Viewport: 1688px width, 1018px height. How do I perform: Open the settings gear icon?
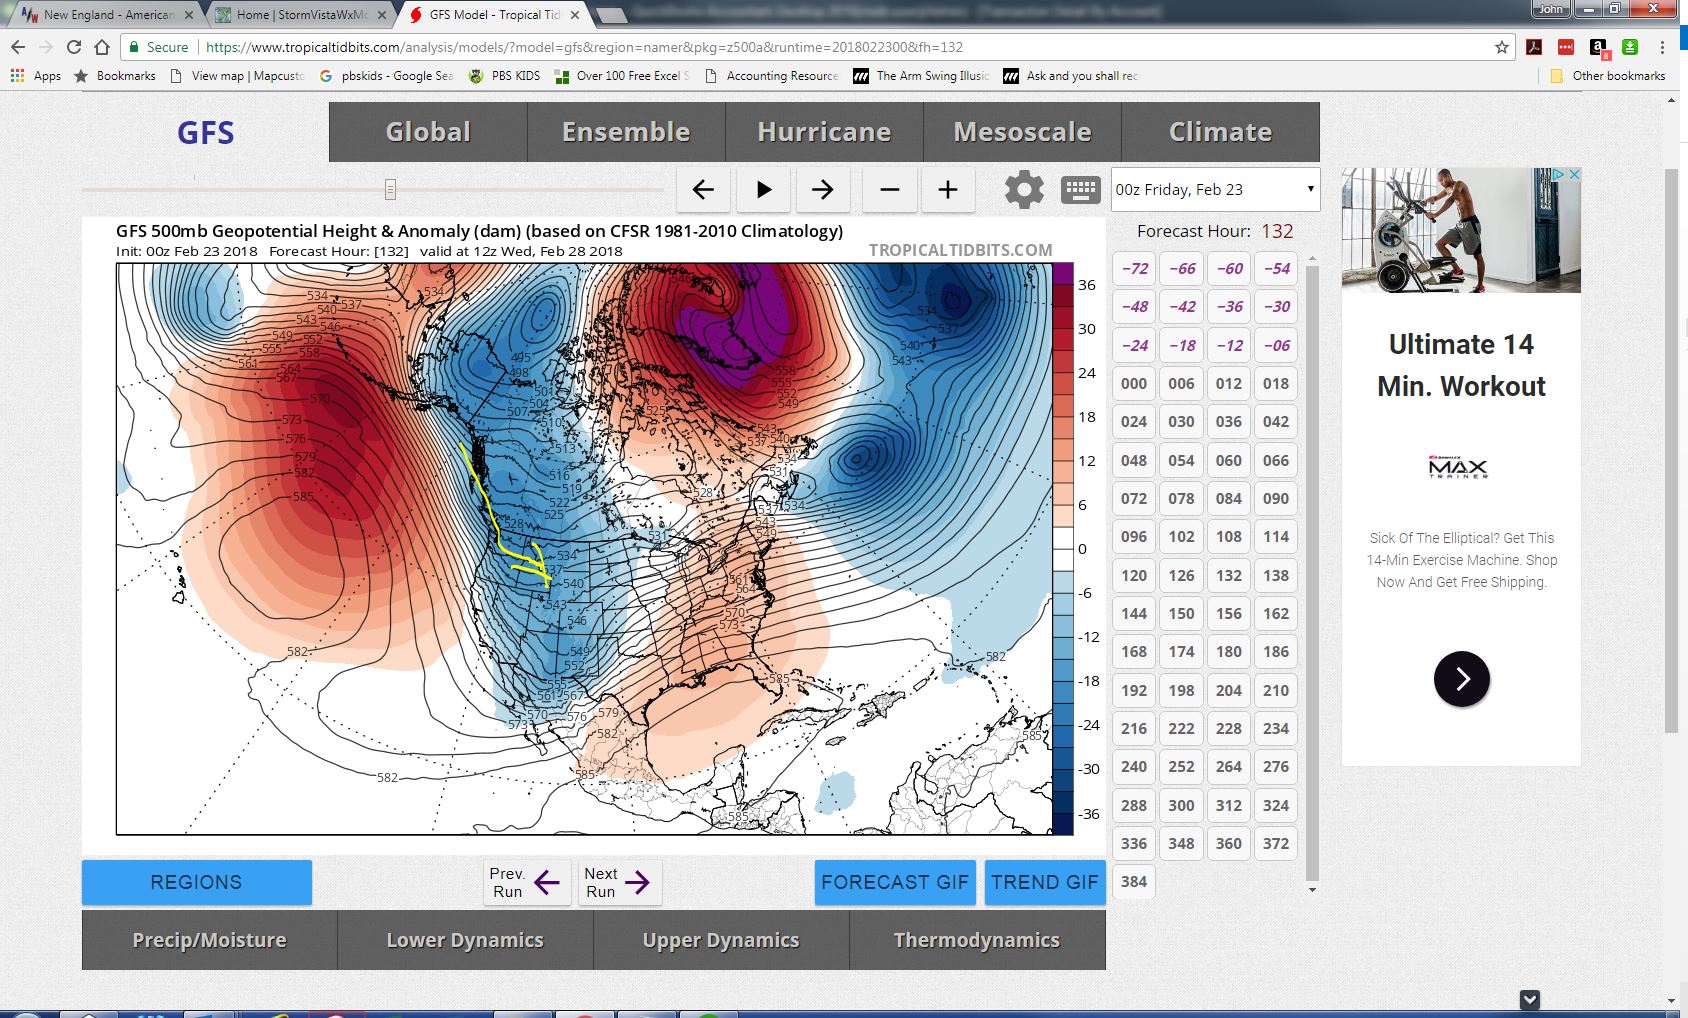point(1023,189)
